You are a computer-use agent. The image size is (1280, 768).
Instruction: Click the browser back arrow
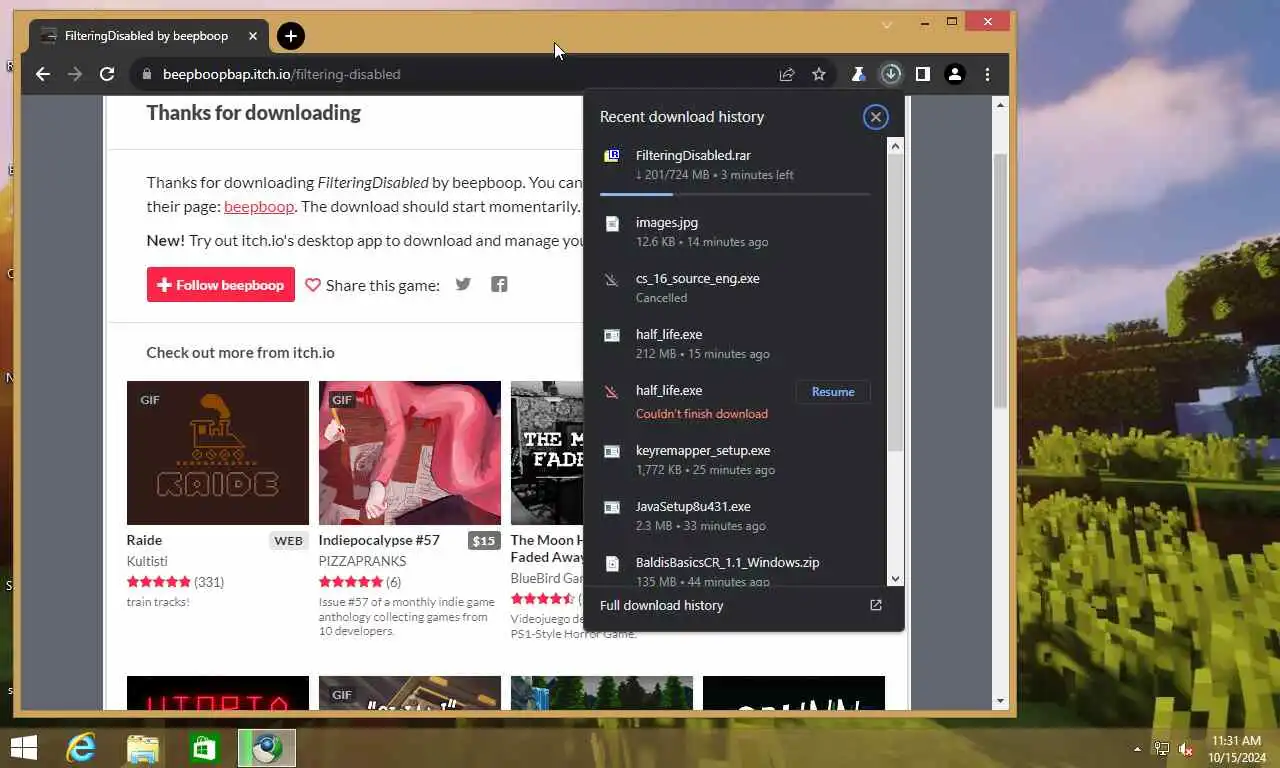click(x=42, y=74)
